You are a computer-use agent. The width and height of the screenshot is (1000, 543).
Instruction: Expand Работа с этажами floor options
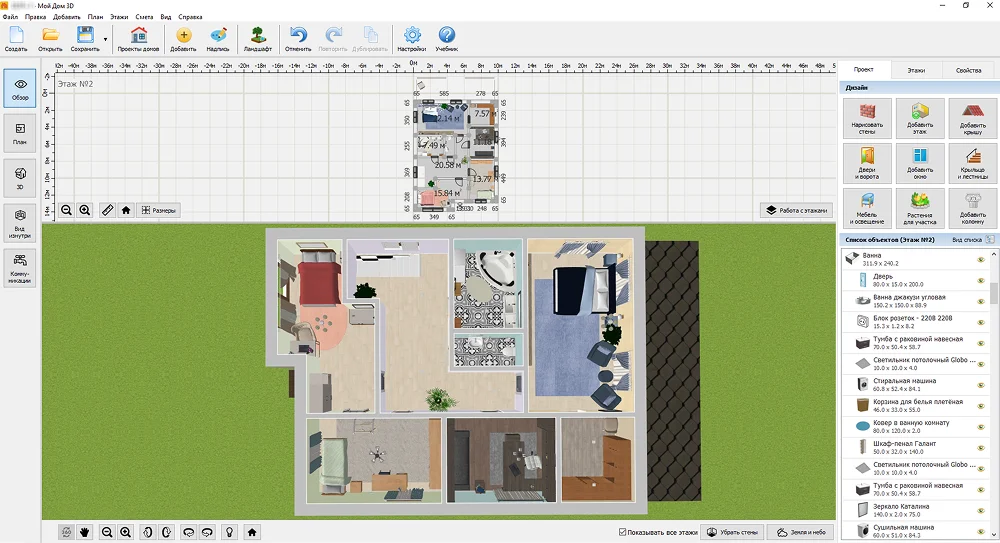[x=795, y=210]
